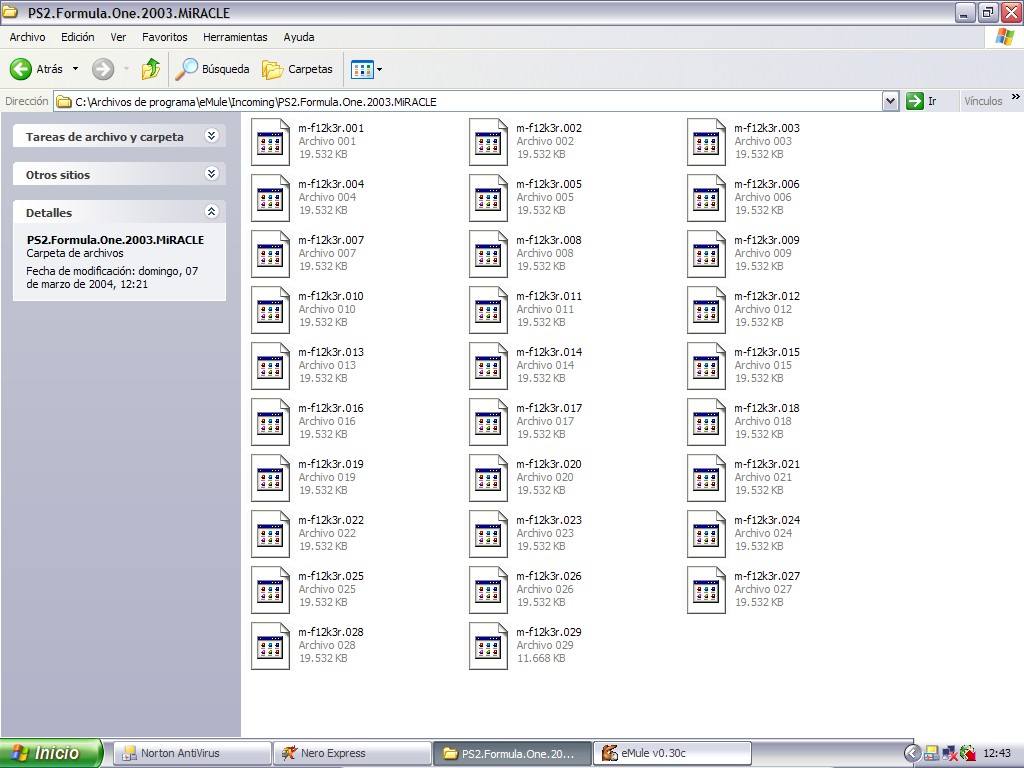
Task: Click the Inicio start button
Action: pyautogui.click(x=51, y=753)
